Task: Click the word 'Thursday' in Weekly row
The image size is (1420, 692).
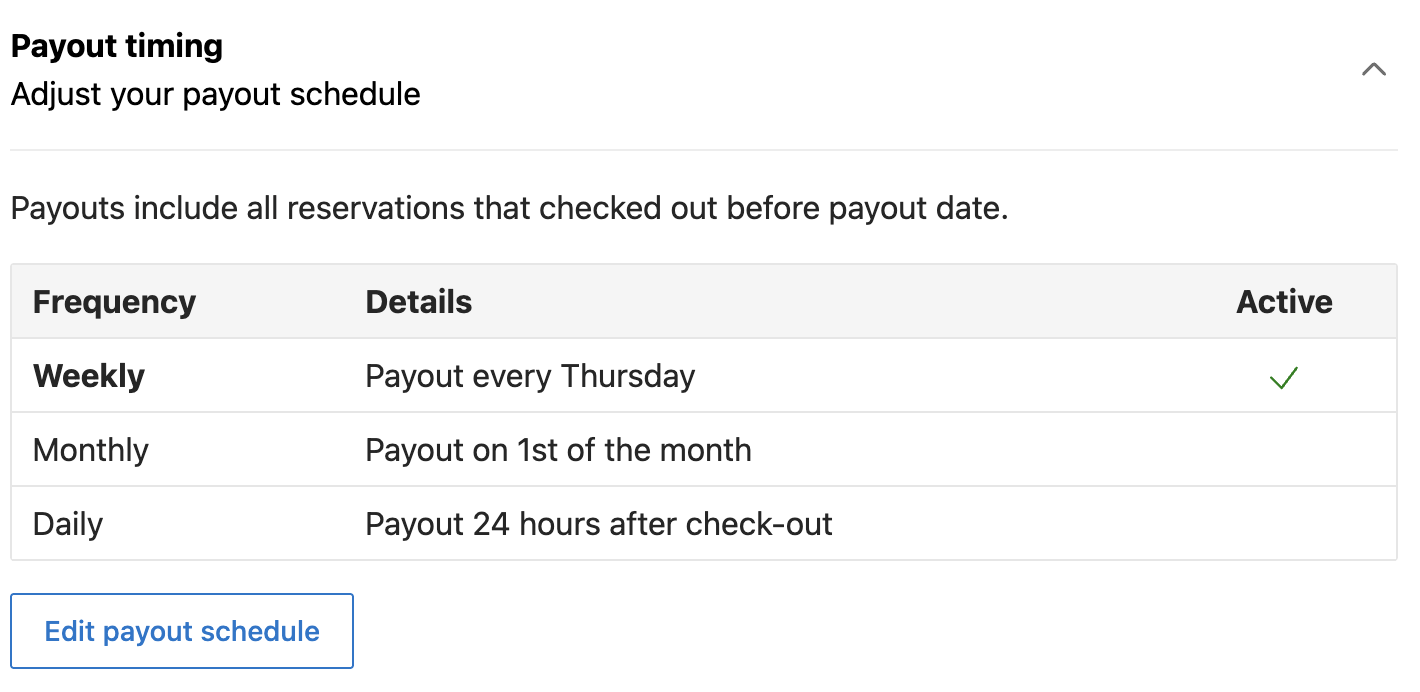Action: [628, 376]
